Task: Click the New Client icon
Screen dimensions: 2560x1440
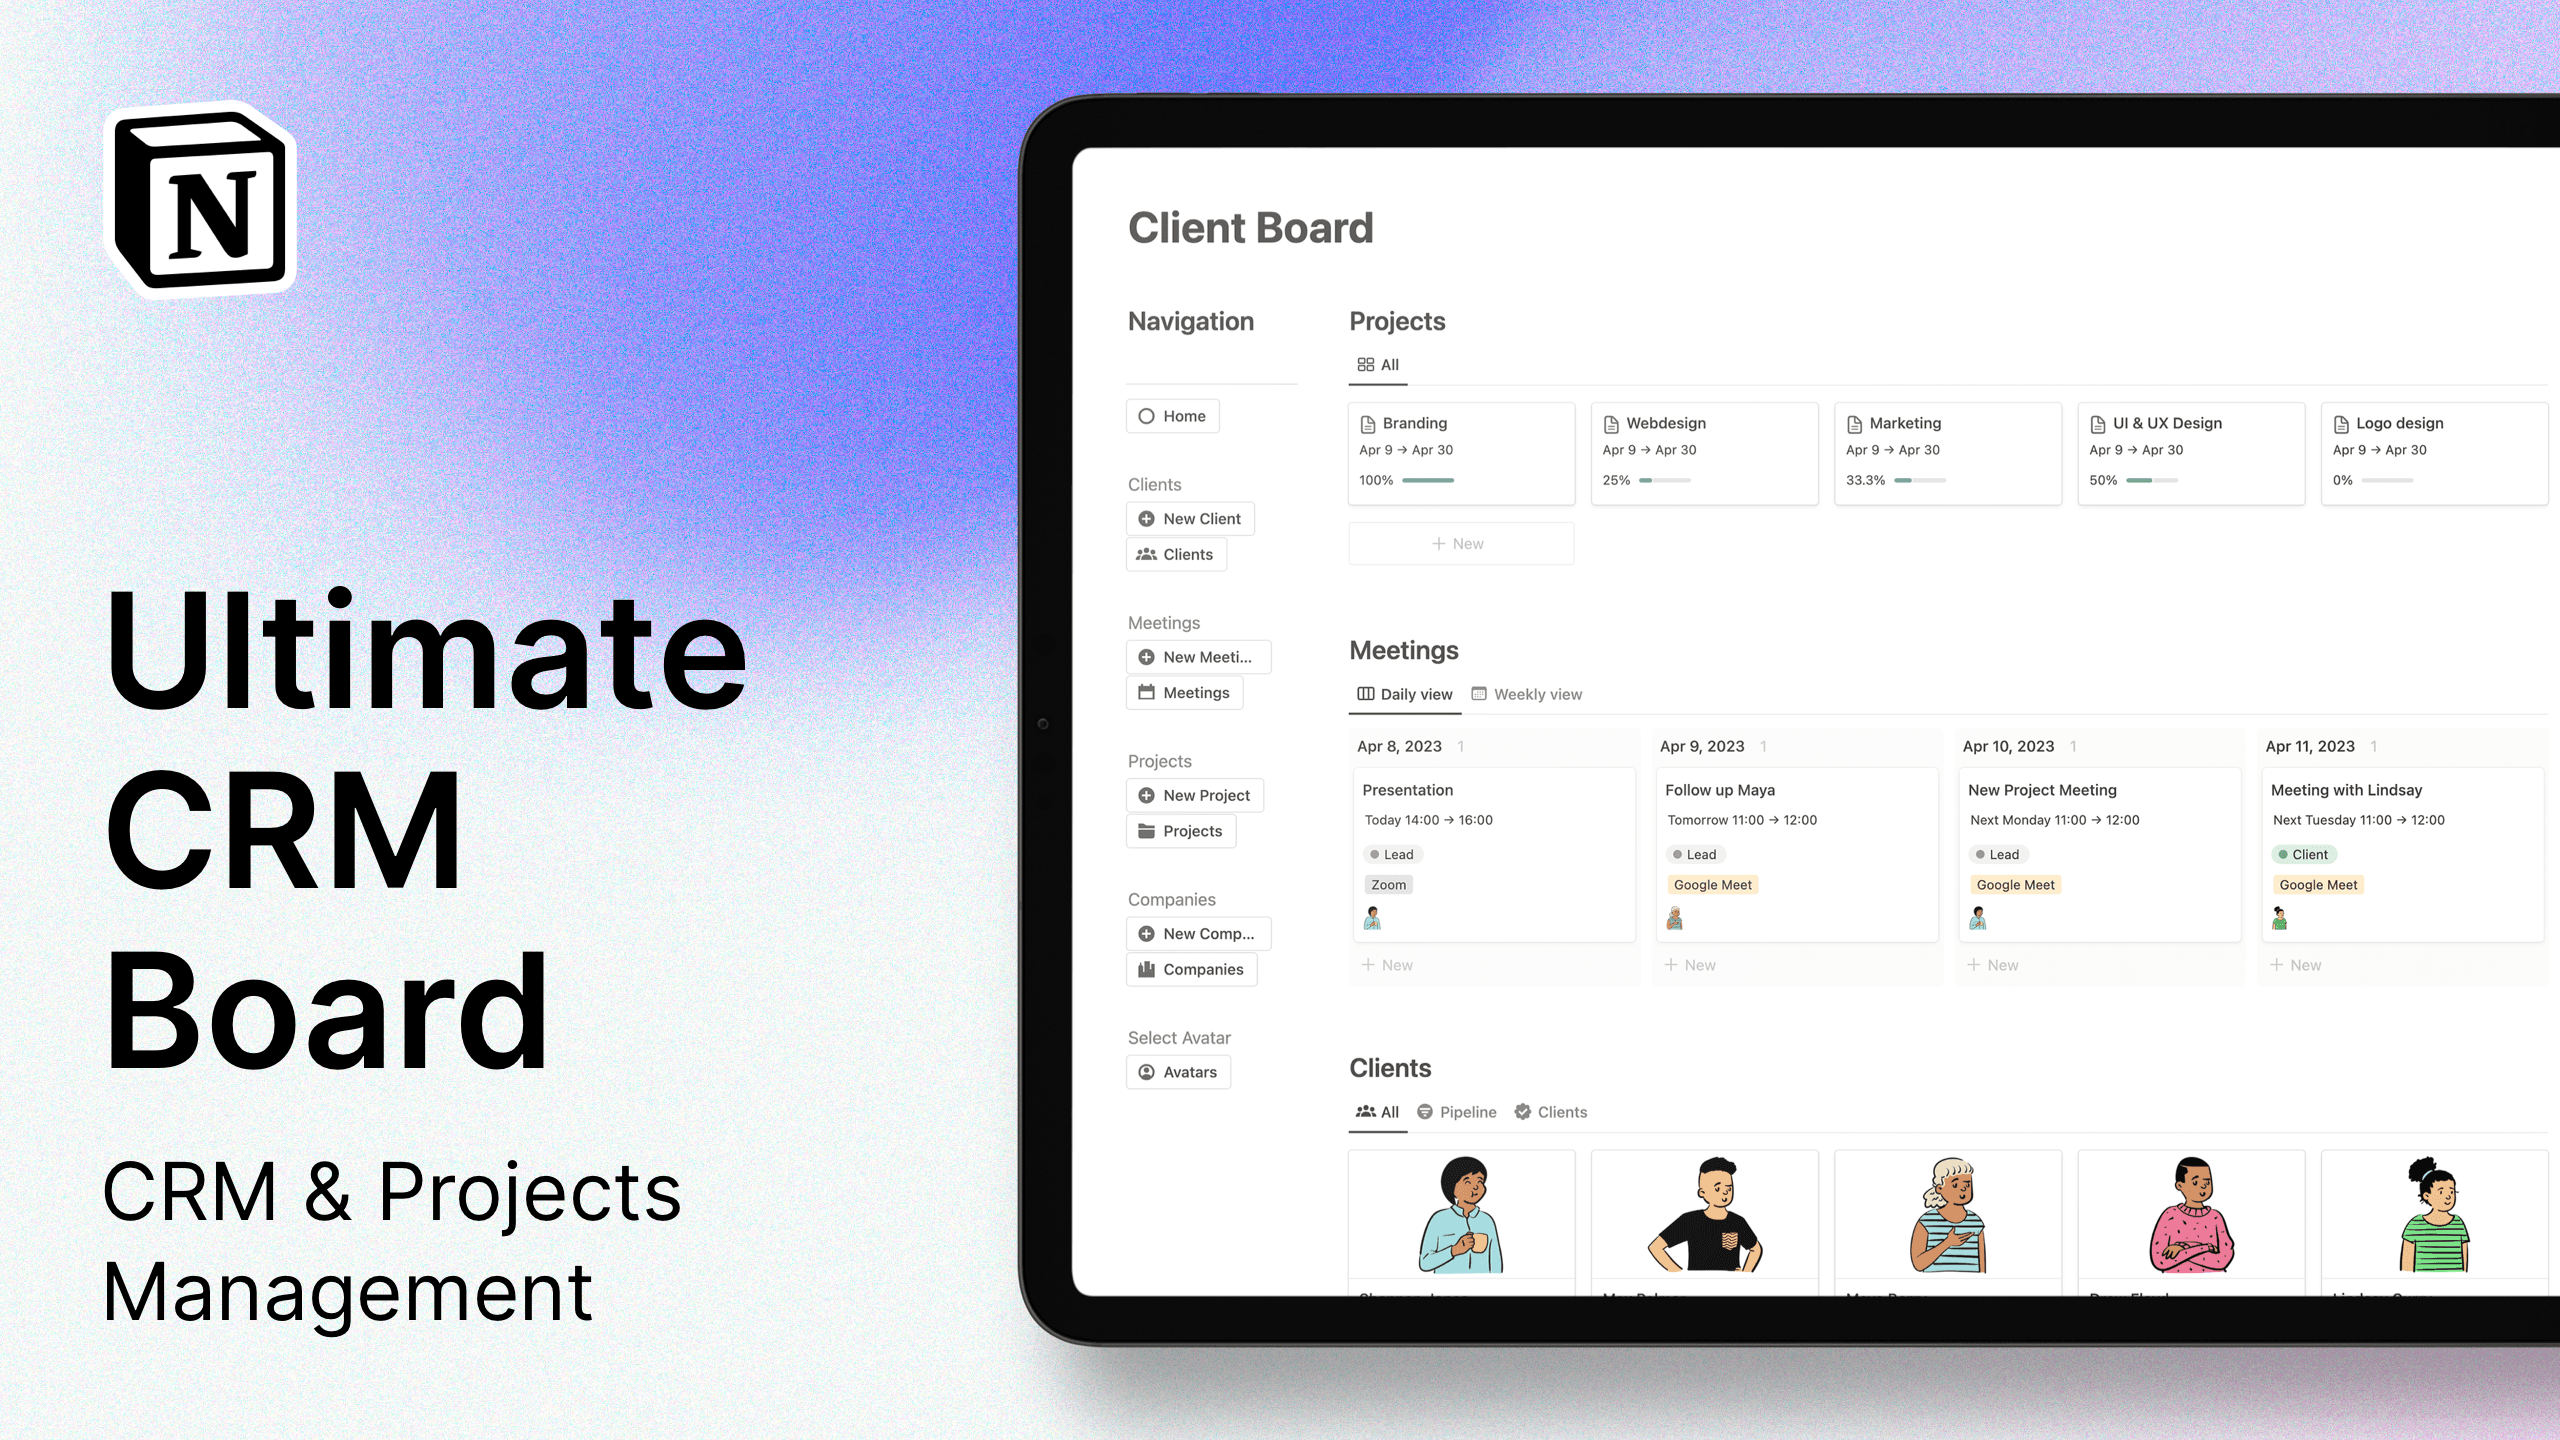Action: 1146,517
